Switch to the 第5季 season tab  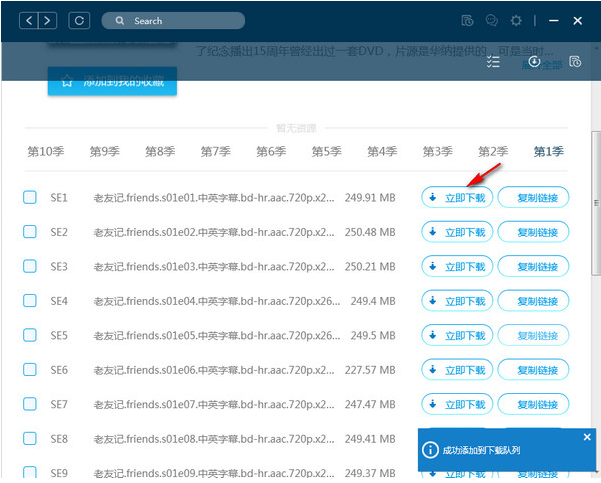coord(326,151)
